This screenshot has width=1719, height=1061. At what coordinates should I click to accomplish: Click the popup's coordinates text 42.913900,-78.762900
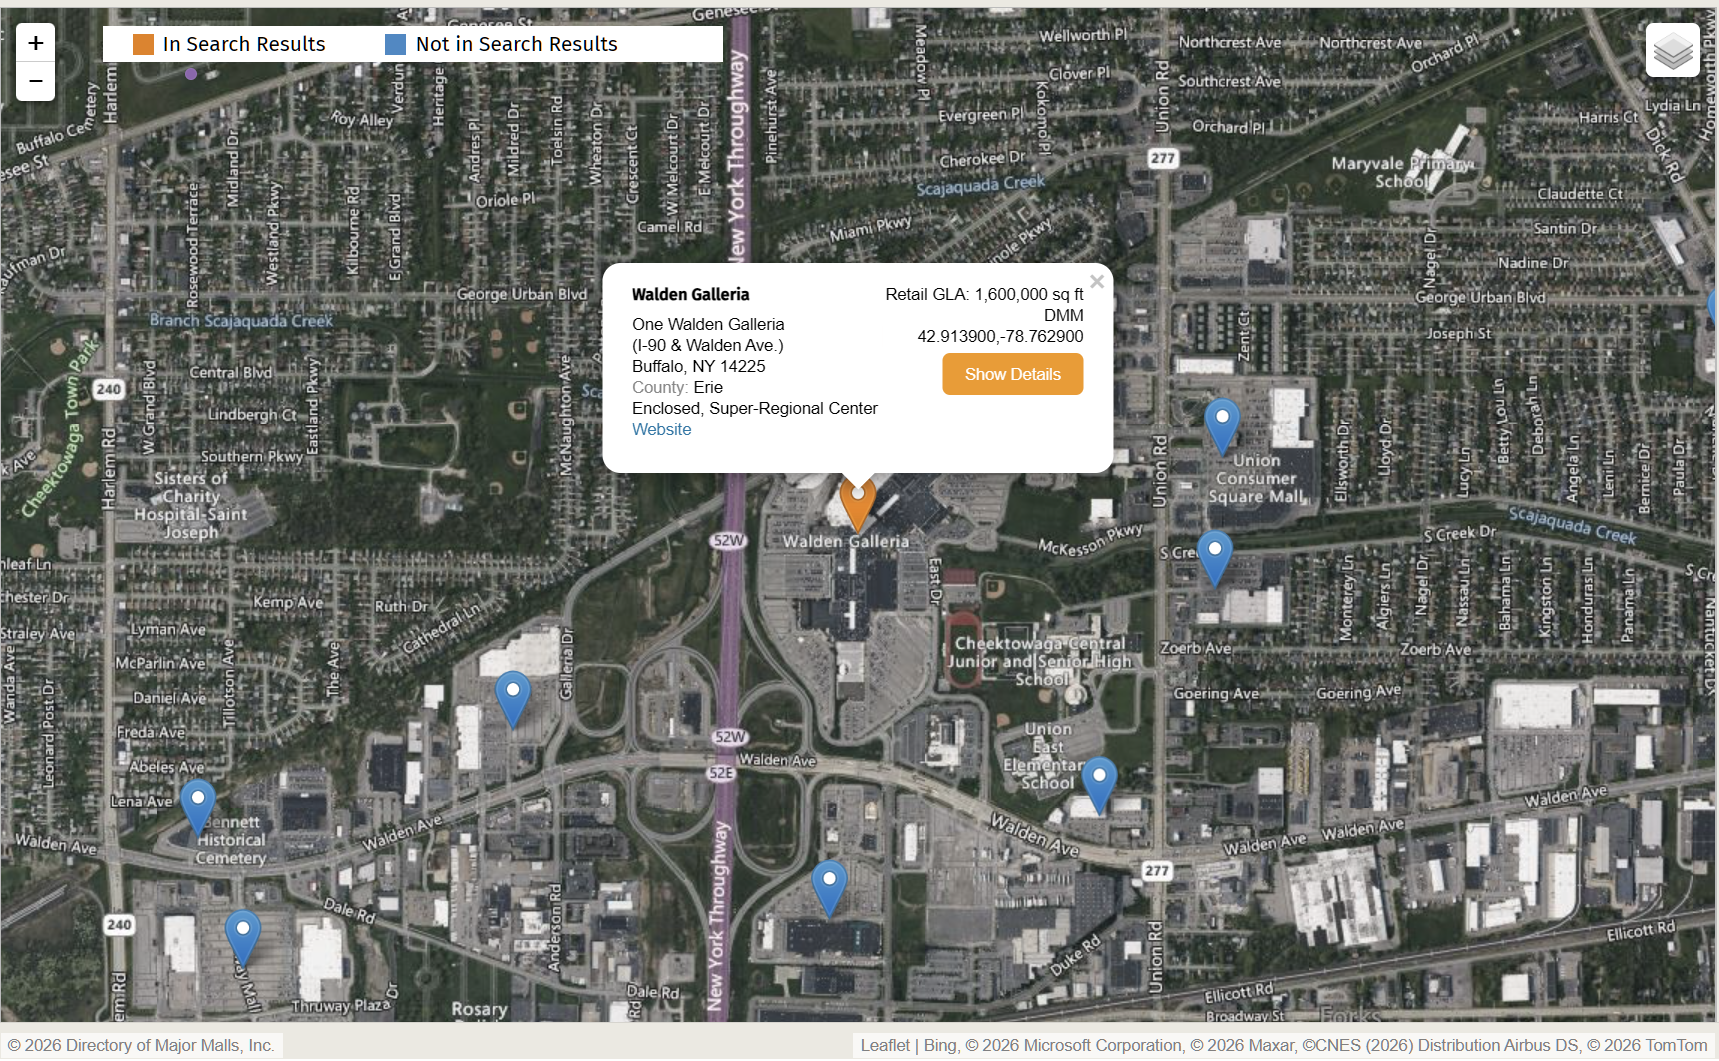coord(1000,336)
